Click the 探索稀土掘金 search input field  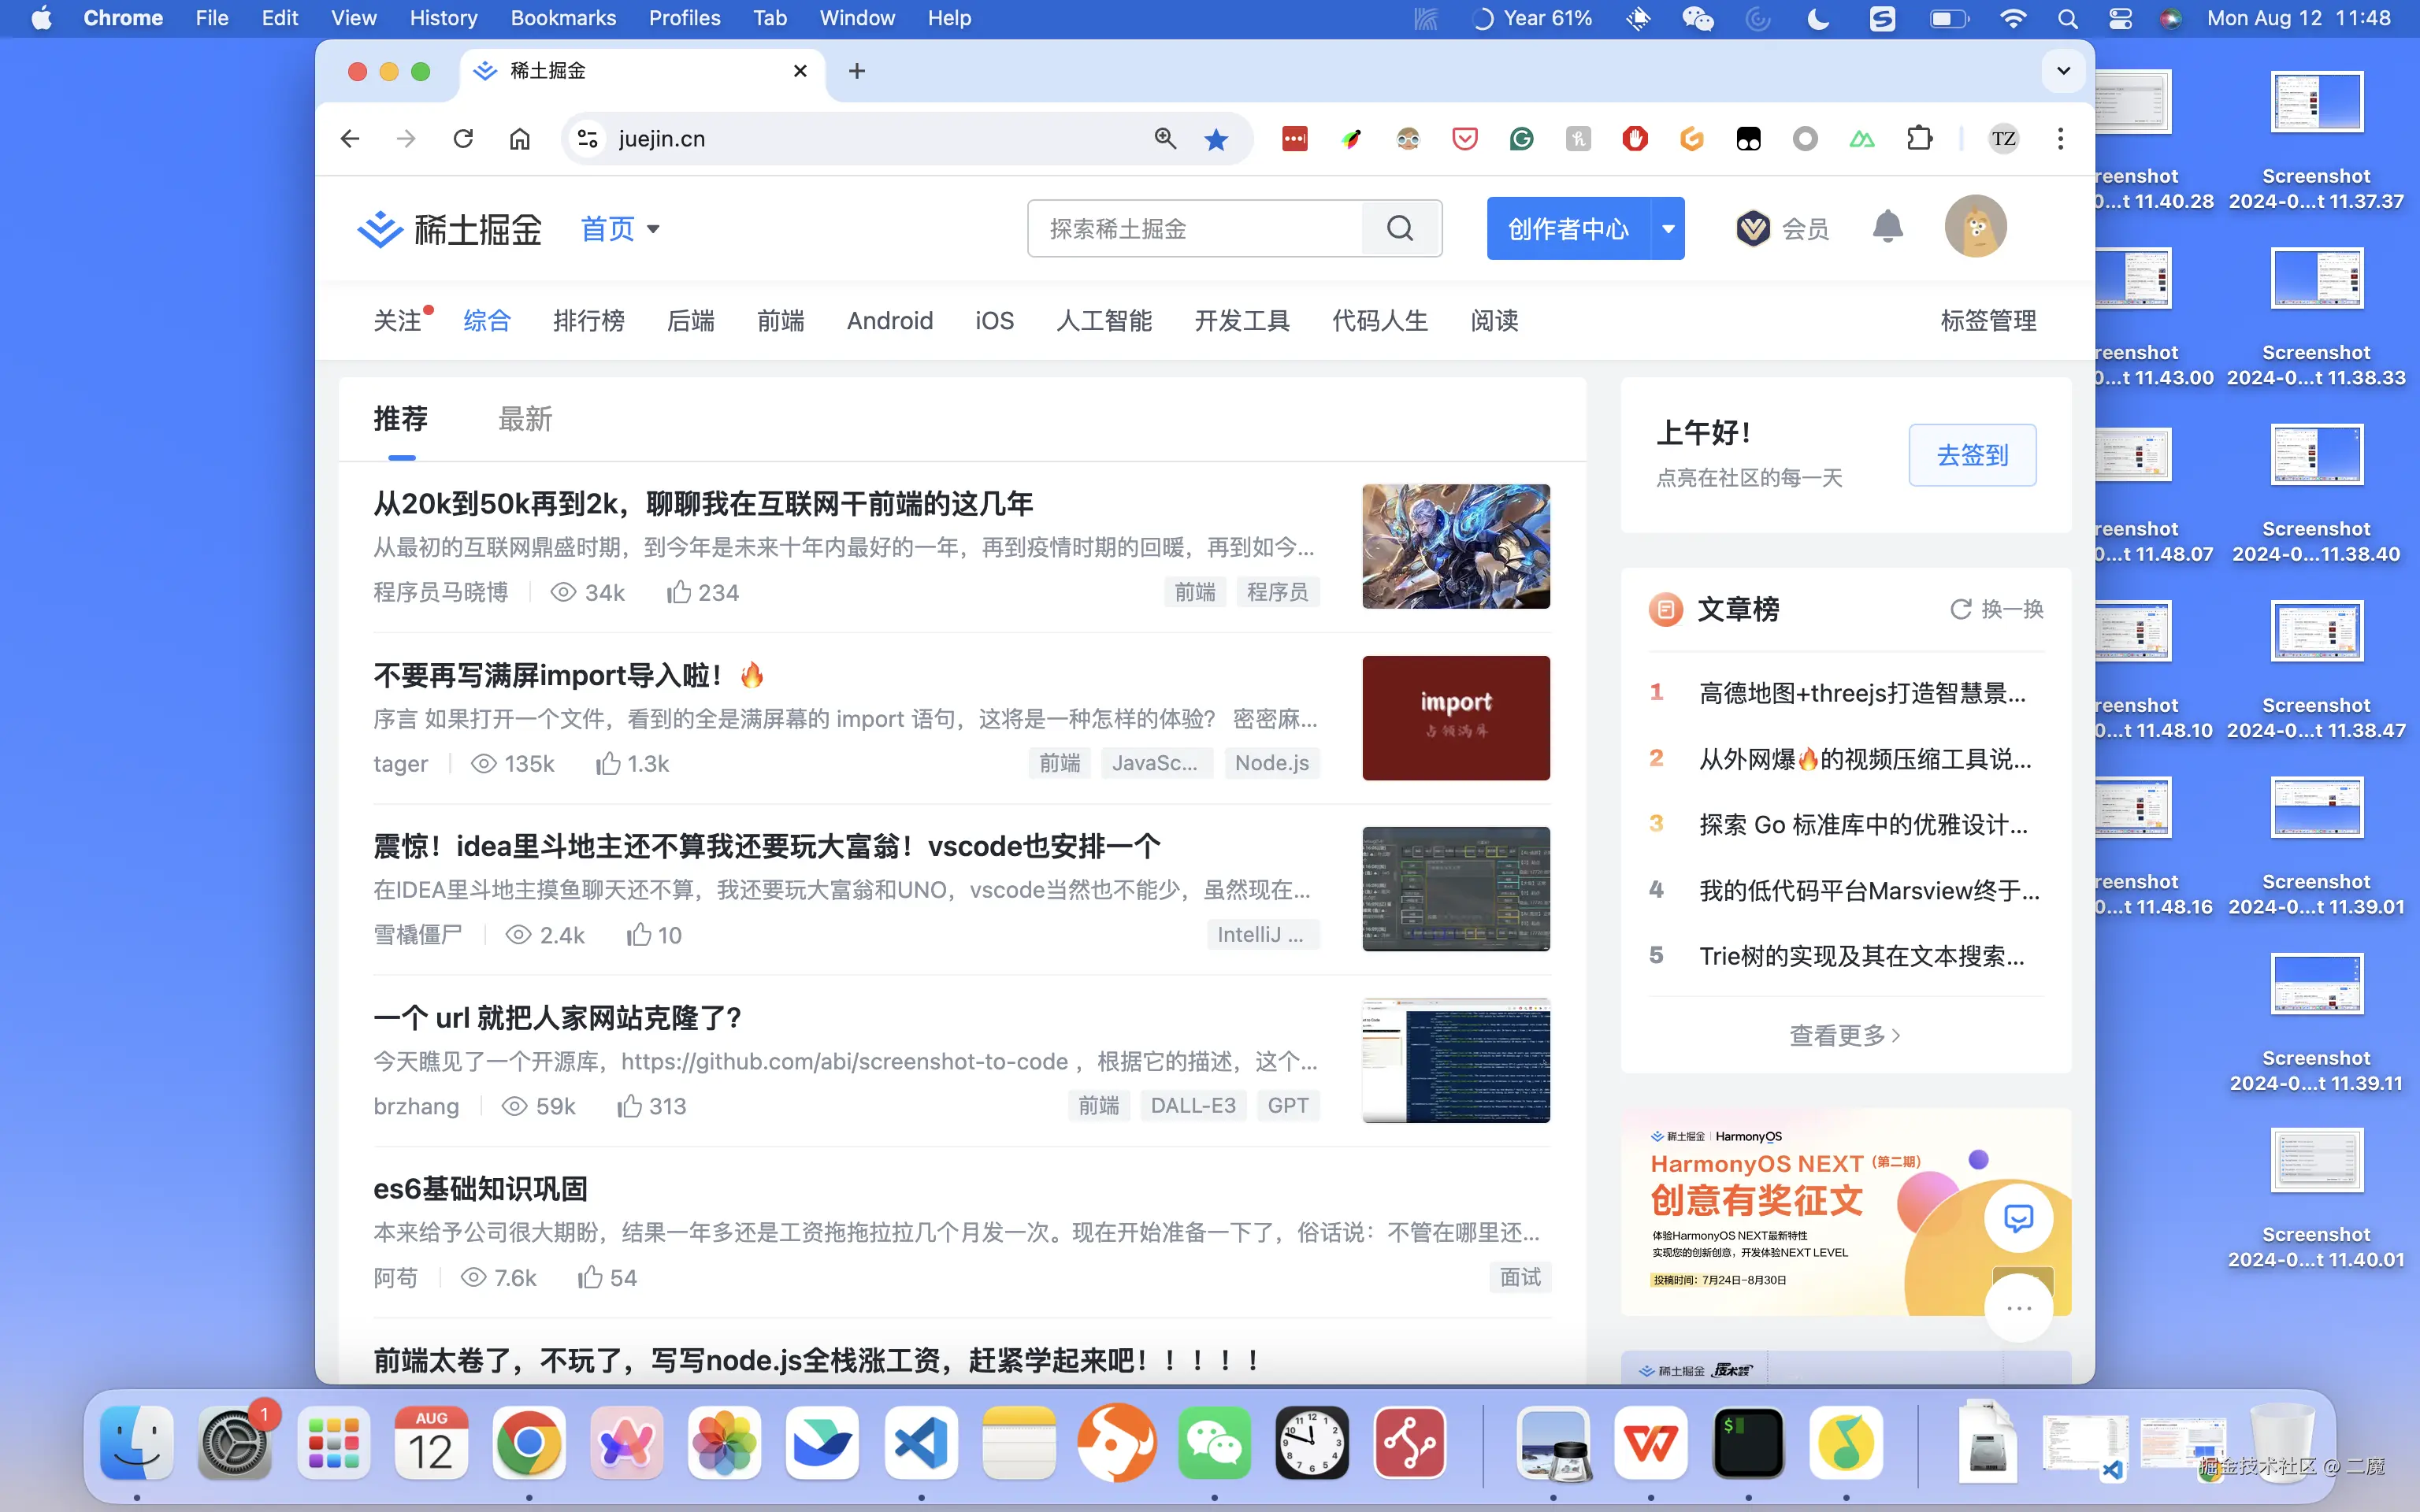click(1190, 228)
